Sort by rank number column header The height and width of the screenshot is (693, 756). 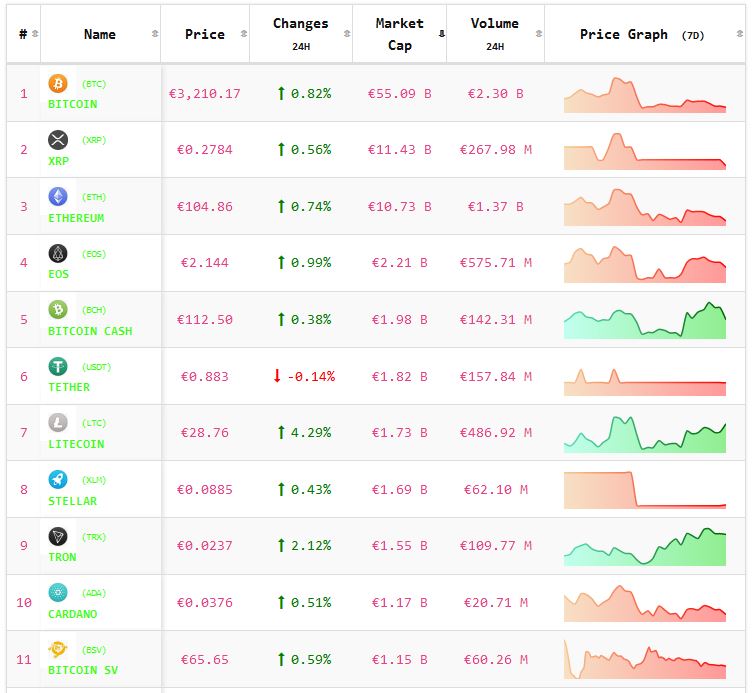23,34
